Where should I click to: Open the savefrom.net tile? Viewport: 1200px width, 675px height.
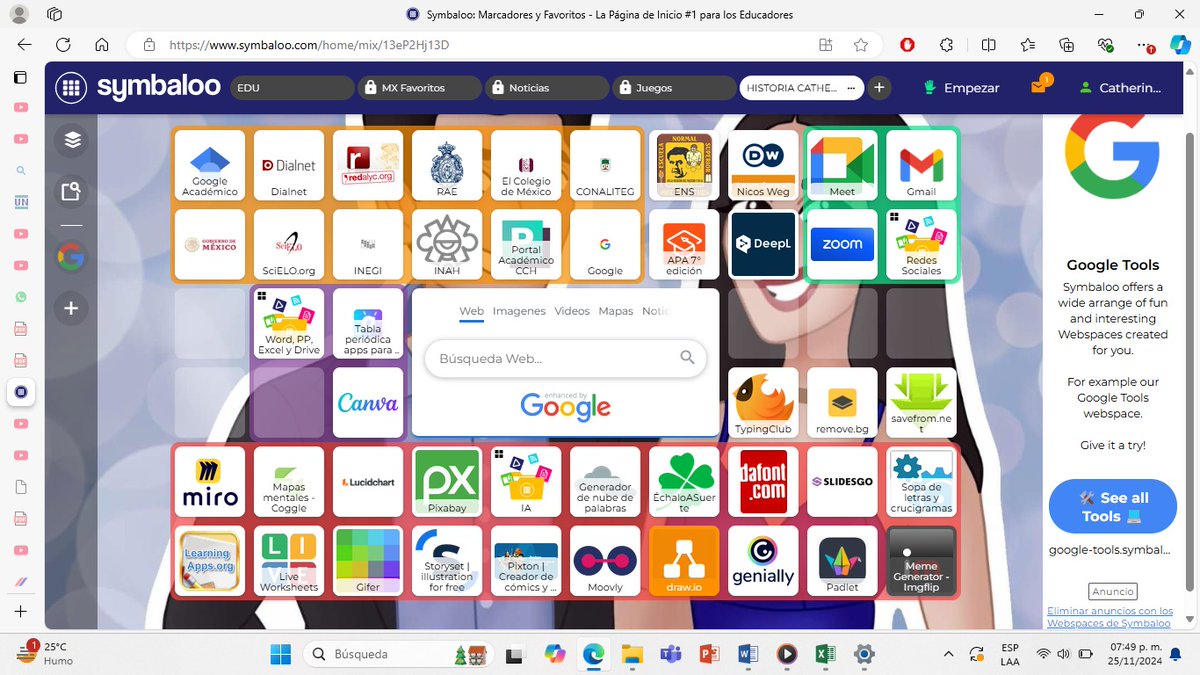pos(921,402)
